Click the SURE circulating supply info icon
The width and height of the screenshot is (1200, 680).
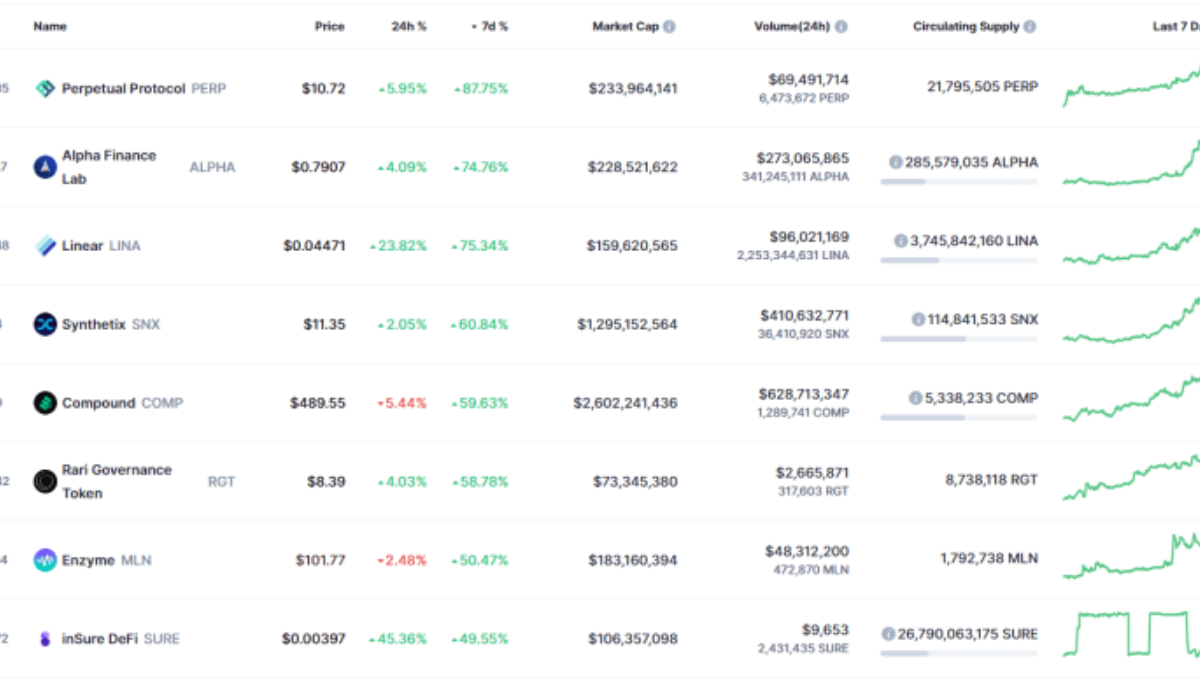(888, 634)
